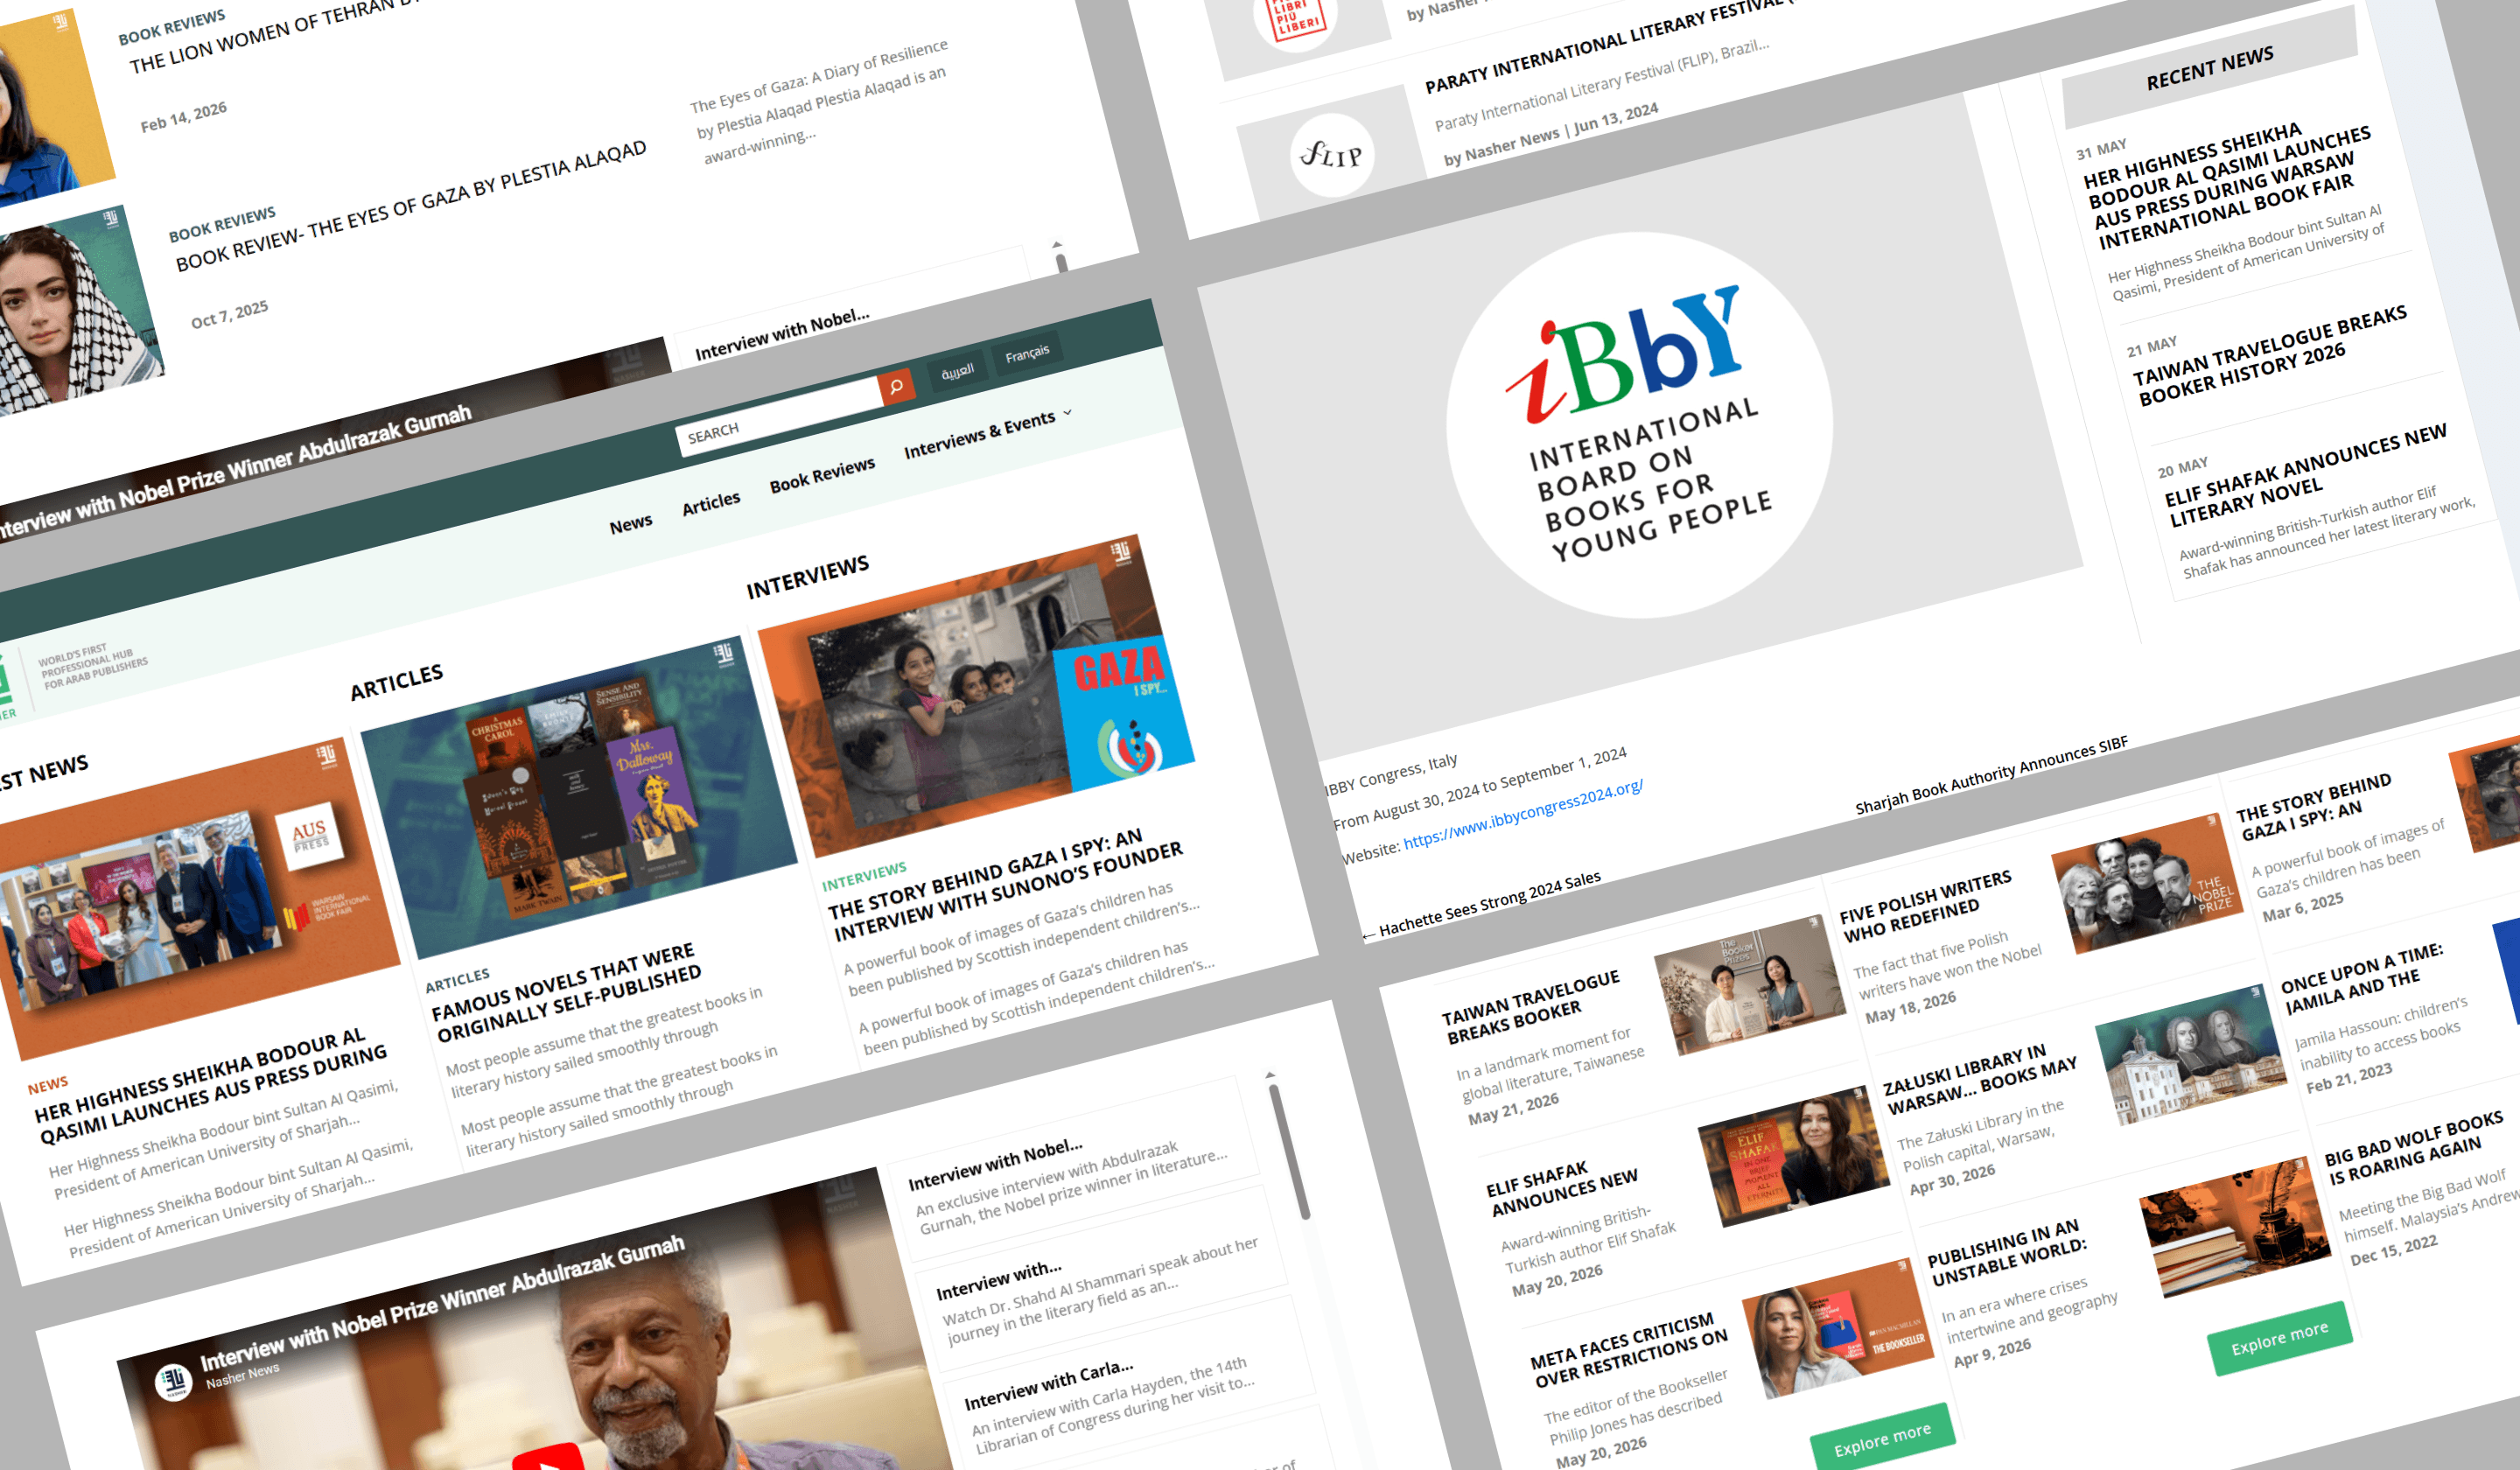Switch language to Français
The image size is (2520, 1470).
(x=1027, y=354)
